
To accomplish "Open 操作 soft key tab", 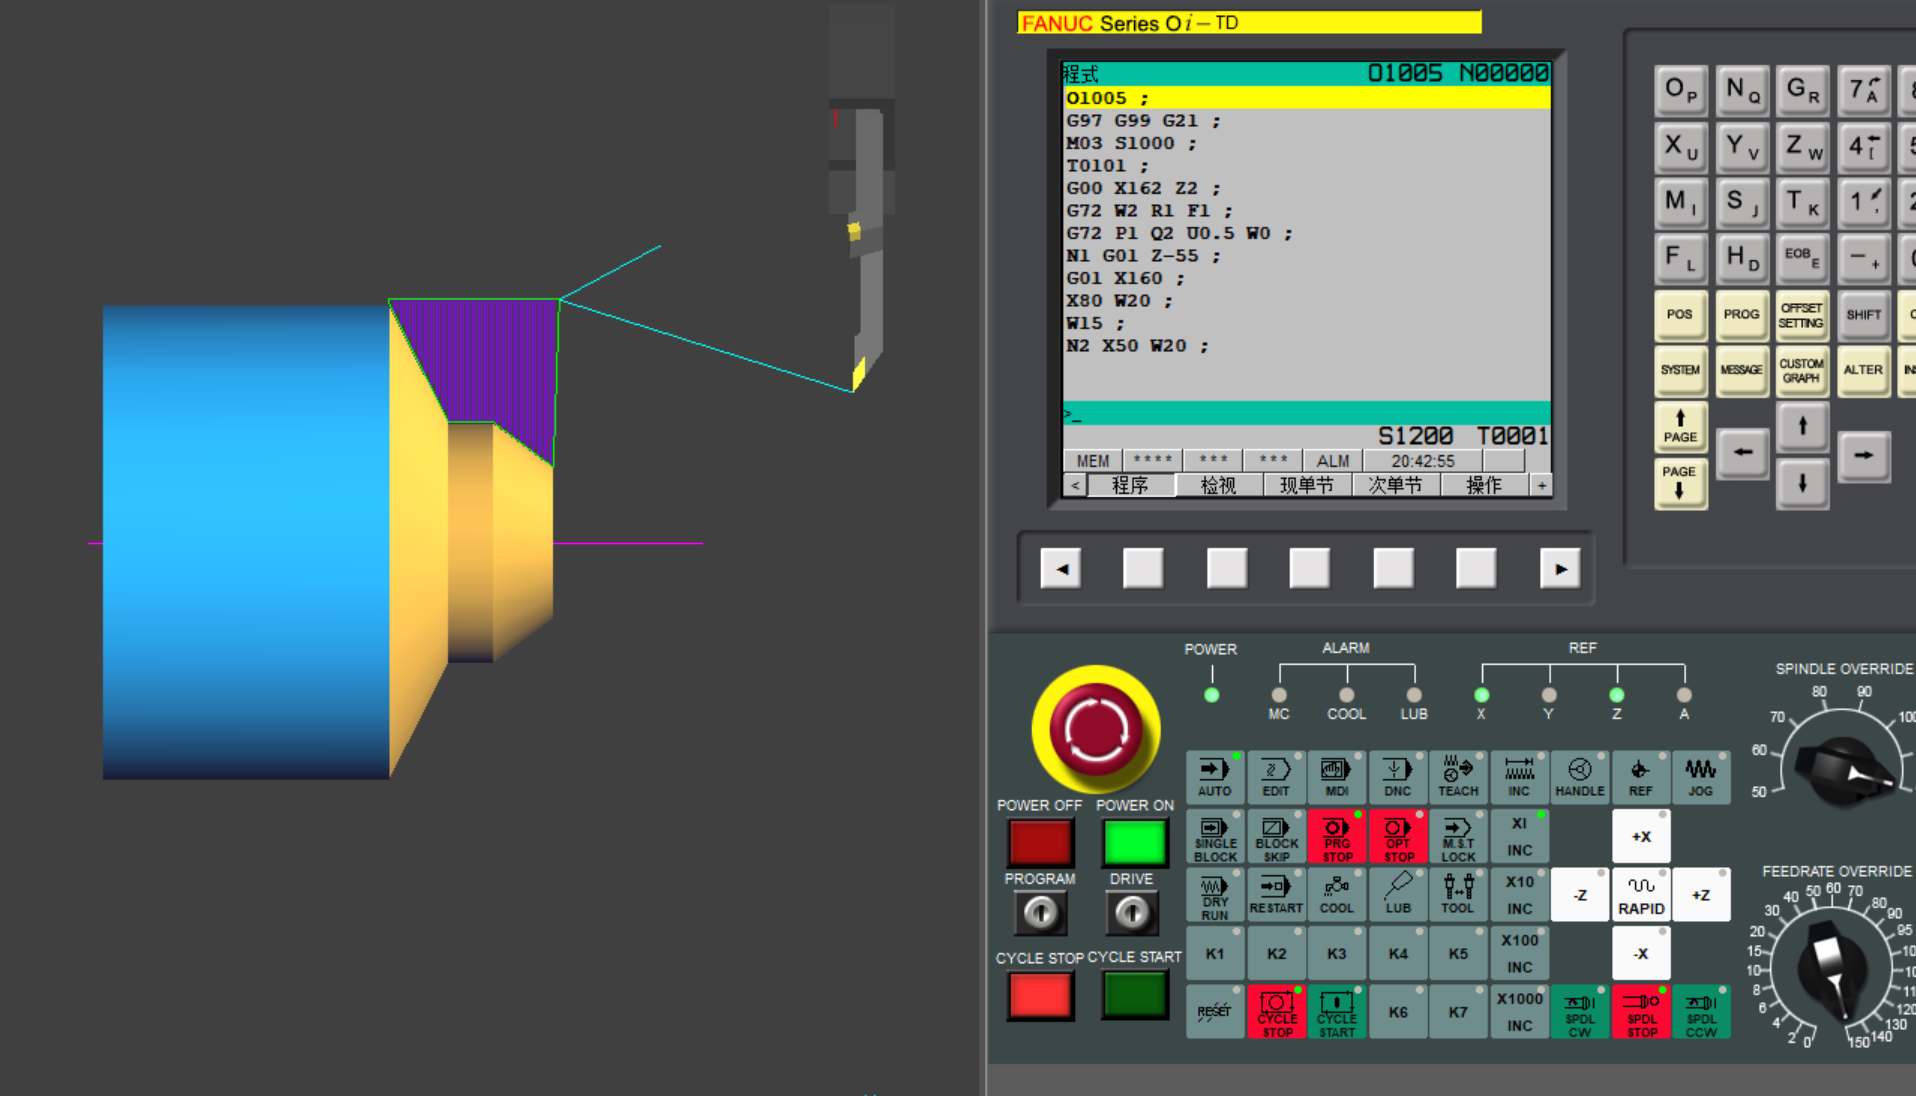I will pos(1484,485).
